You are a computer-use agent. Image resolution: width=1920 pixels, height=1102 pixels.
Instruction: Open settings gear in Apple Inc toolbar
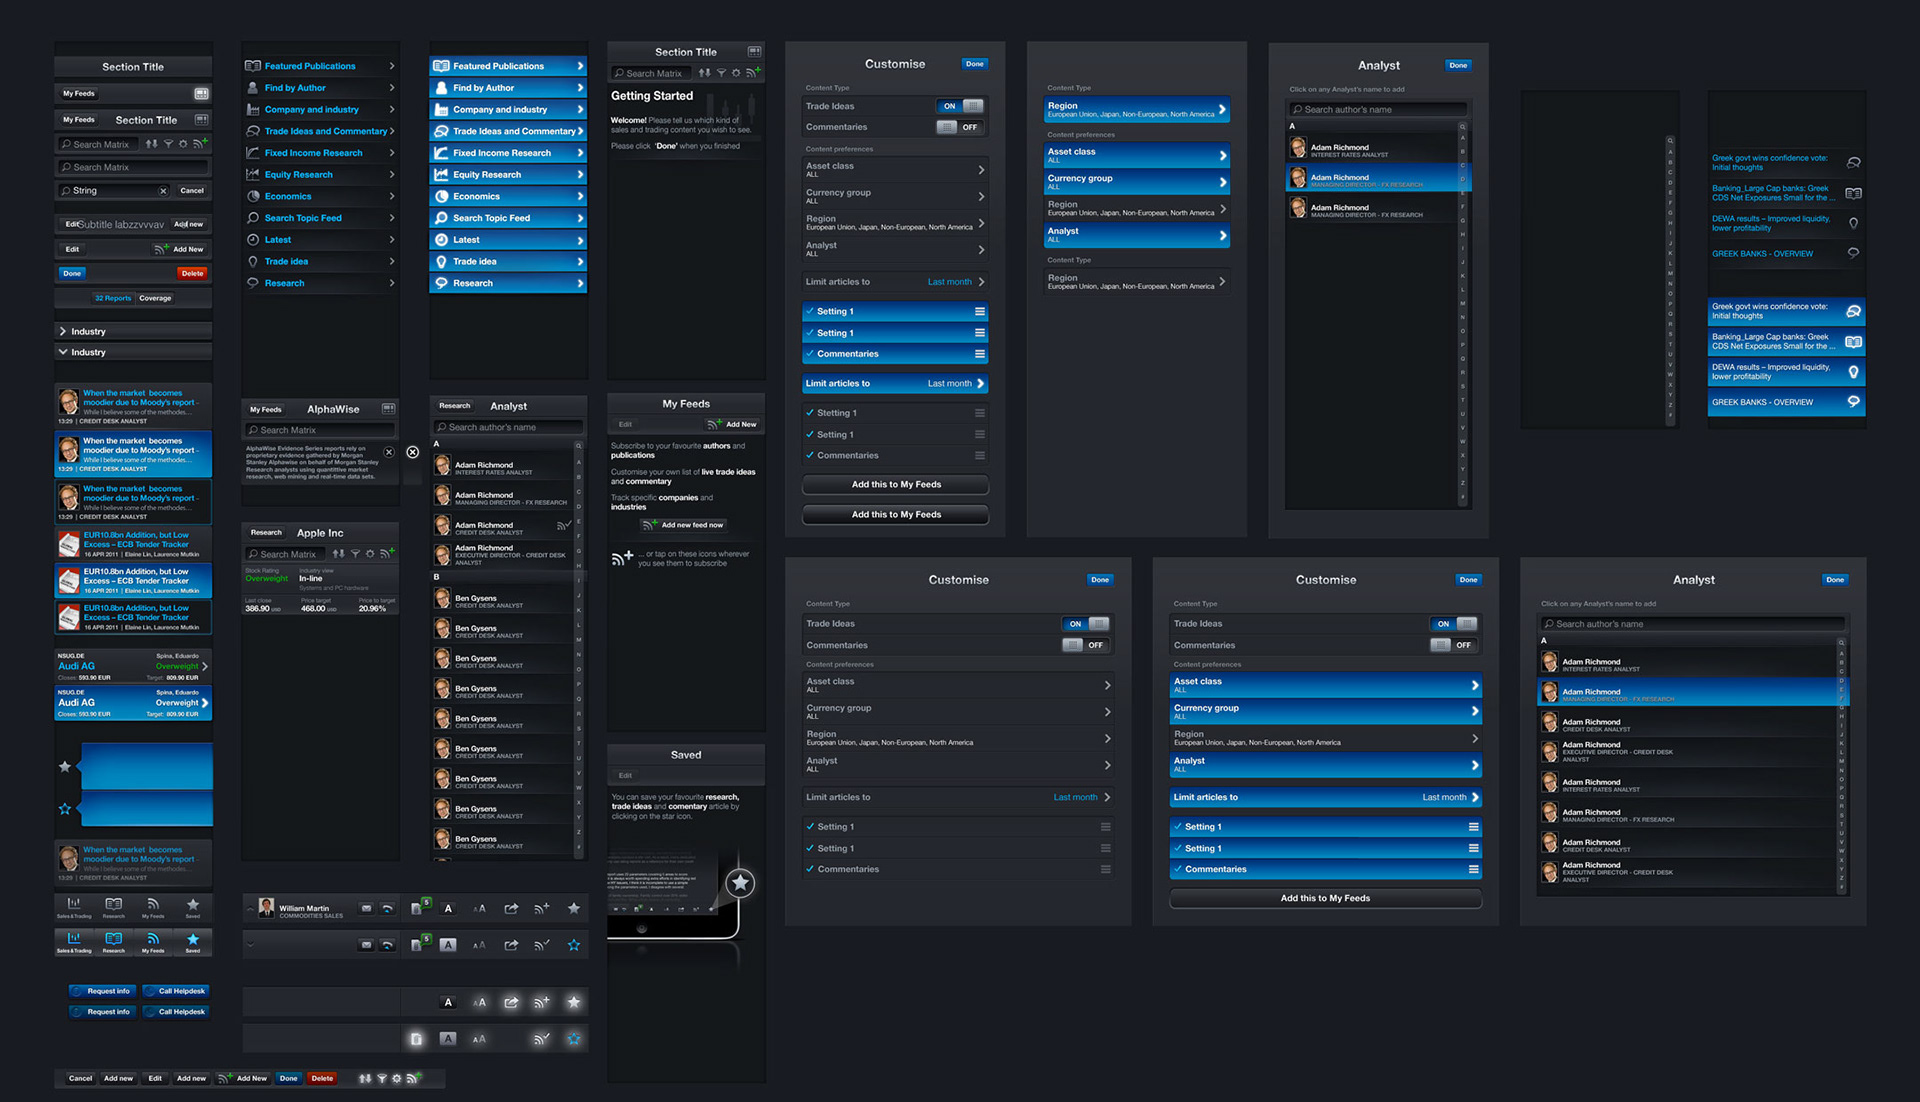[370, 554]
